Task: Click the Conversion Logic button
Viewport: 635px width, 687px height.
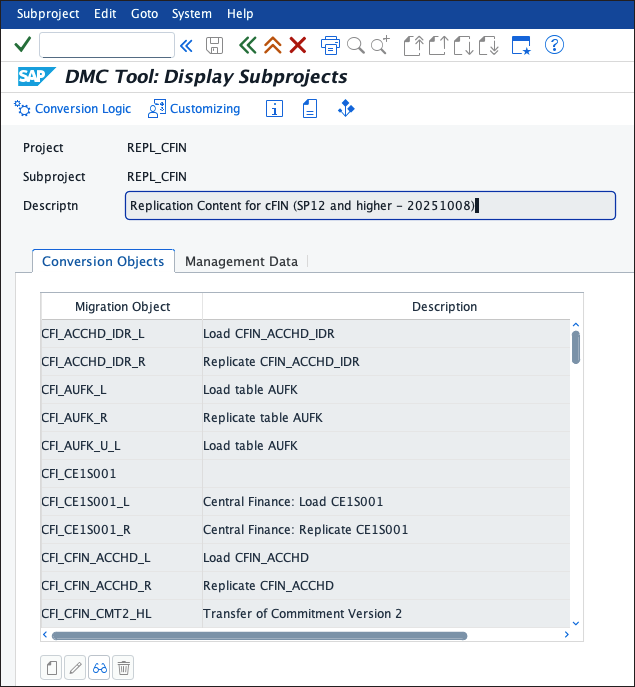Action: pos(72,109)
